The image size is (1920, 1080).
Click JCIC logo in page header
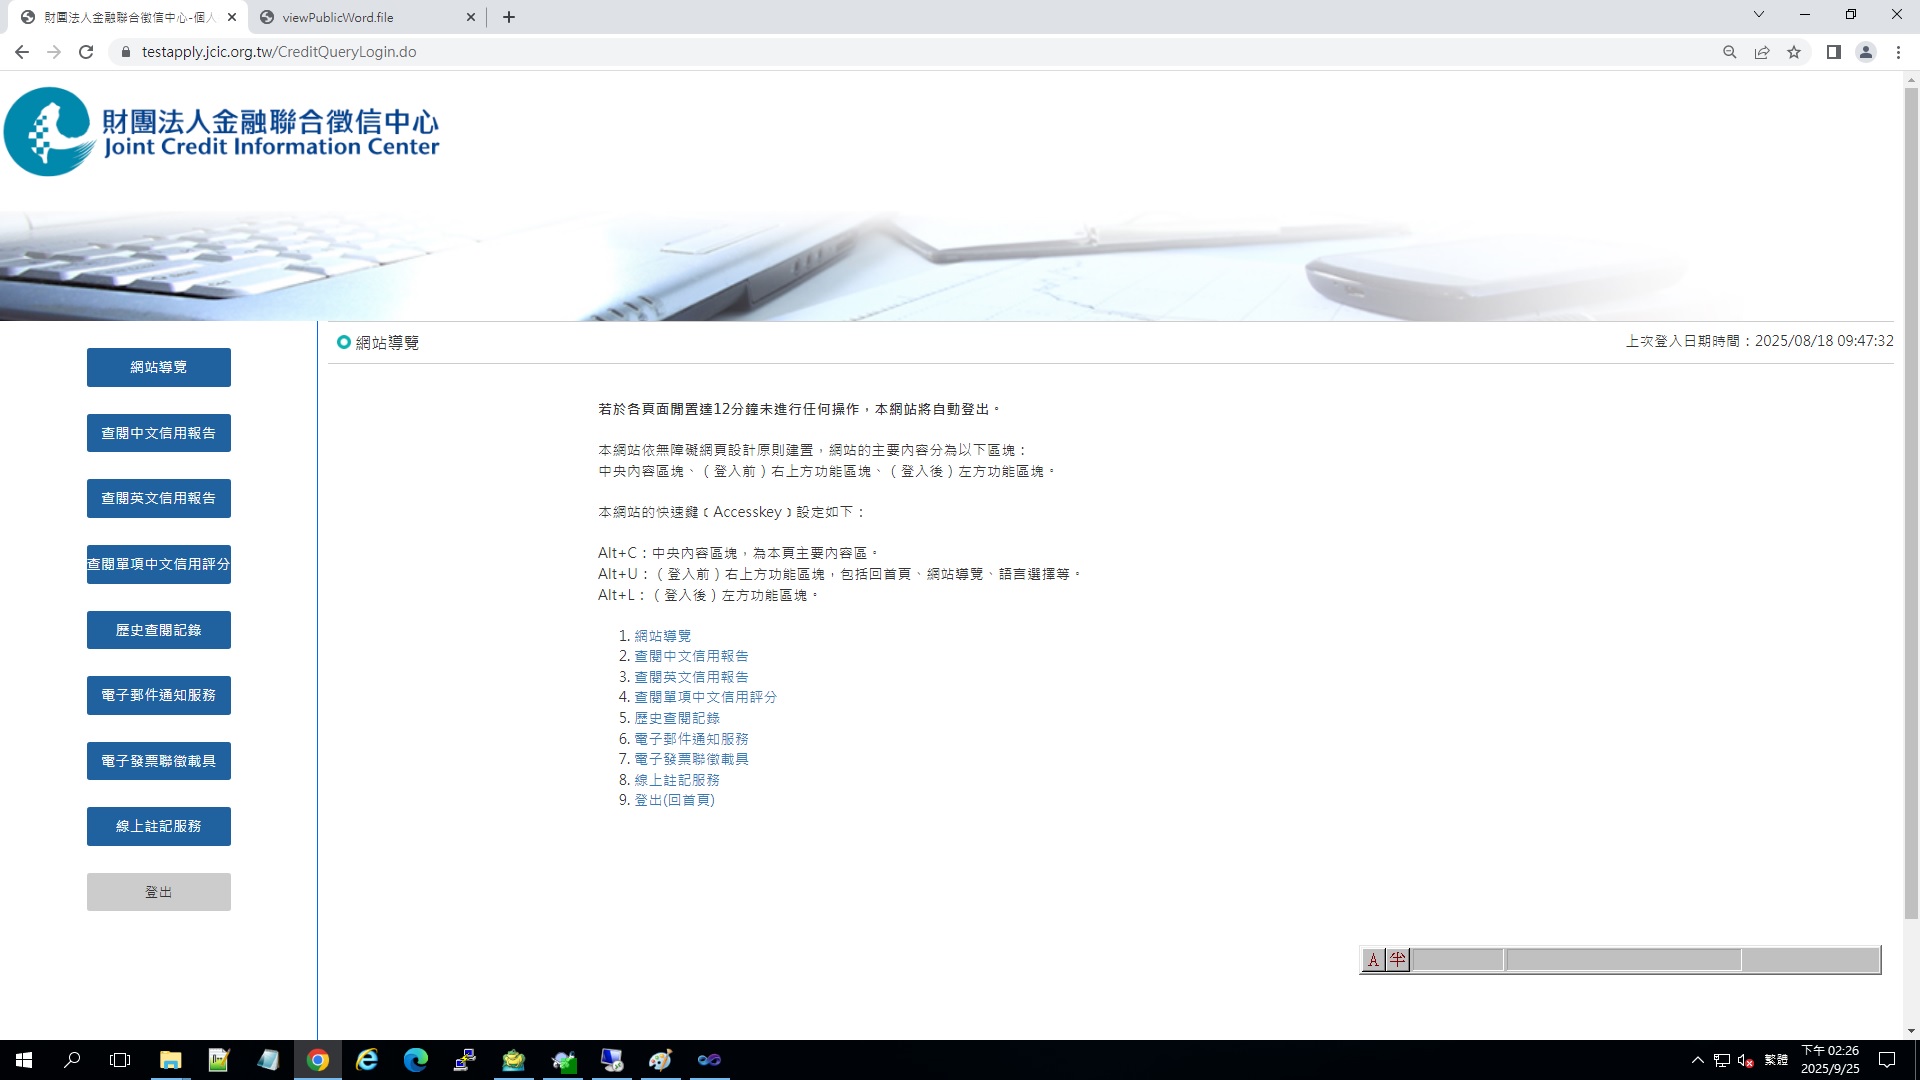click(222, 132)
